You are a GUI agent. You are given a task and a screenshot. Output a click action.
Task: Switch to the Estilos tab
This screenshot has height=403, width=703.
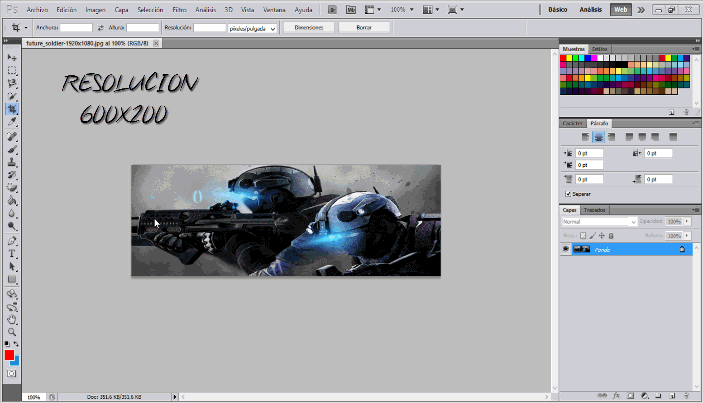tap(599, 49)
